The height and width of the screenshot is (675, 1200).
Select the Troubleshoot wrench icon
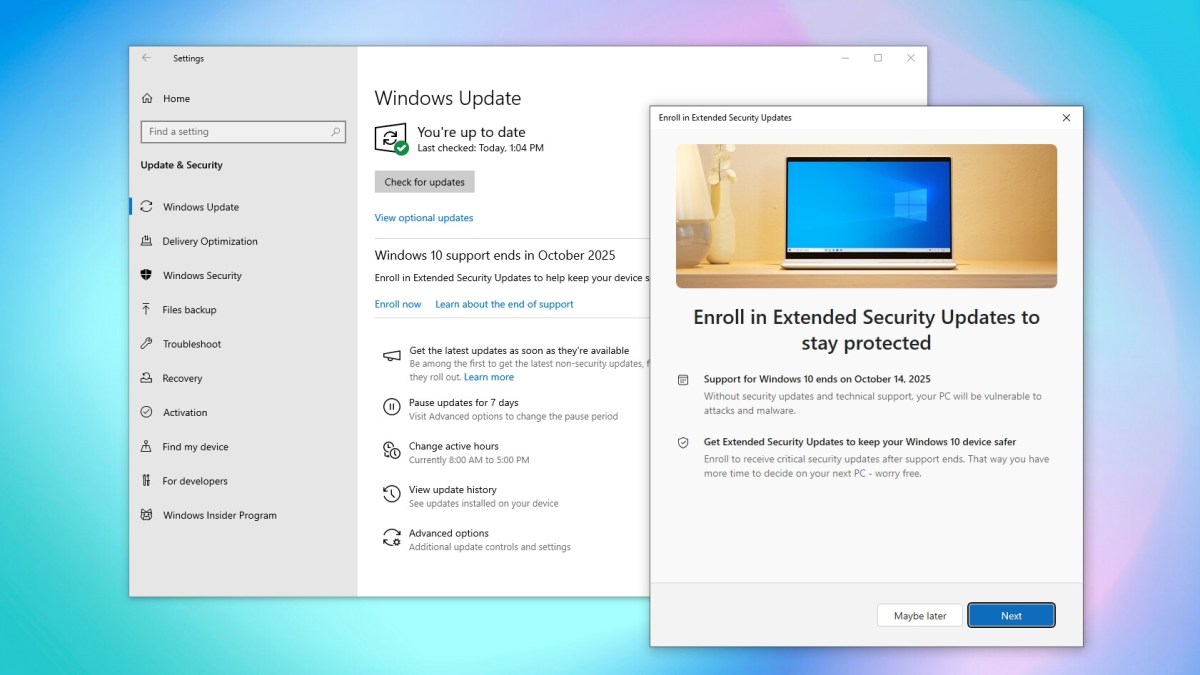click(146, 344)
